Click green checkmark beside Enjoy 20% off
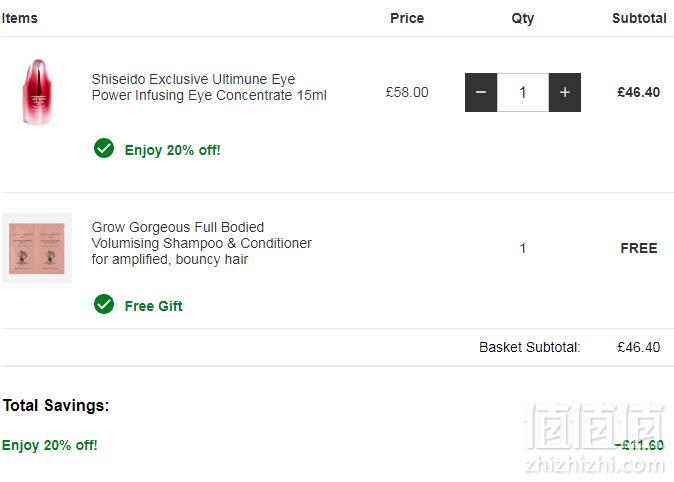Viewport: 674px width, 482px height. (104, 148)
